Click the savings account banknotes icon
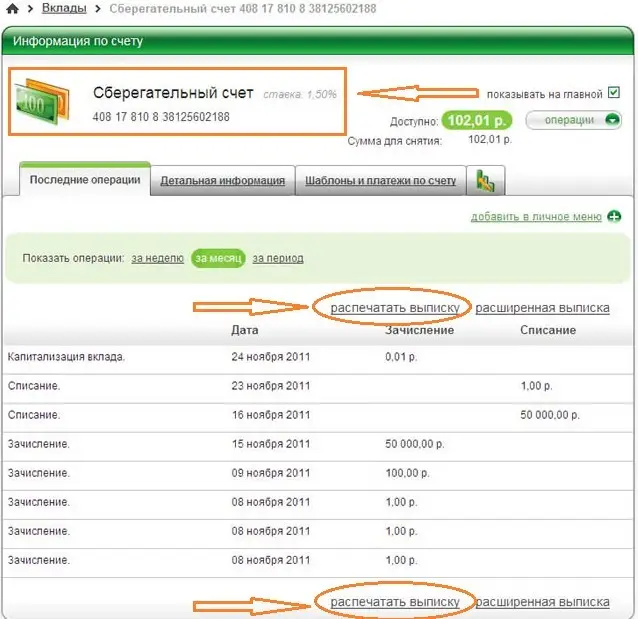Image resolution: width=638 pixels, height=619 pixels. [42, 101]
